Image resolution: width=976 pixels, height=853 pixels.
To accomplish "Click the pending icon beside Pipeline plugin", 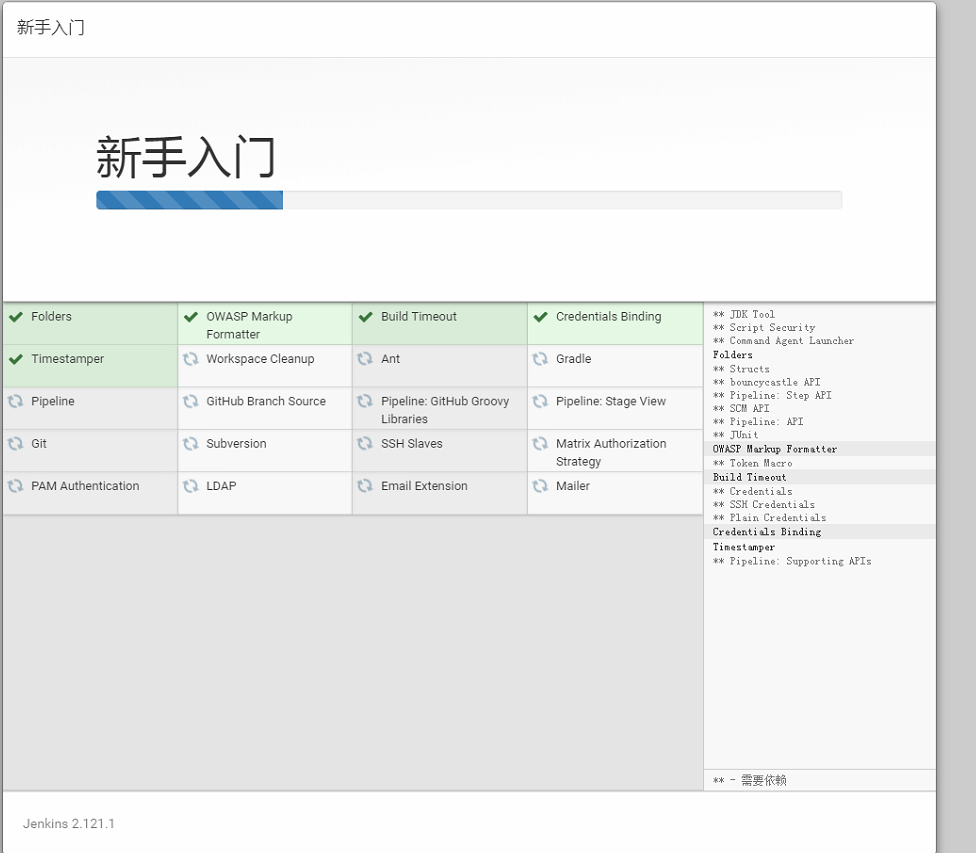I will tap(16, 402).
